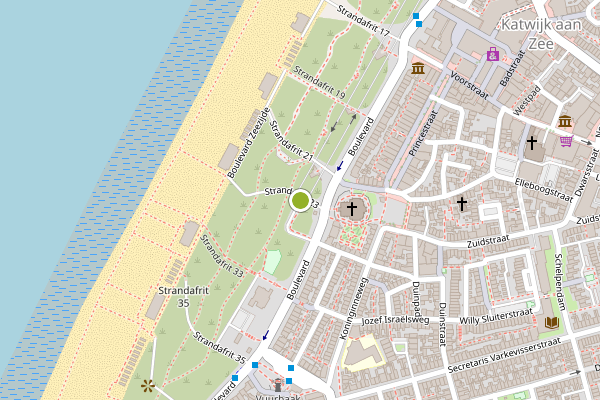The image size is (600, 400).
Task: Open the purple shopping bag shop icon
Action: [493, 54]
